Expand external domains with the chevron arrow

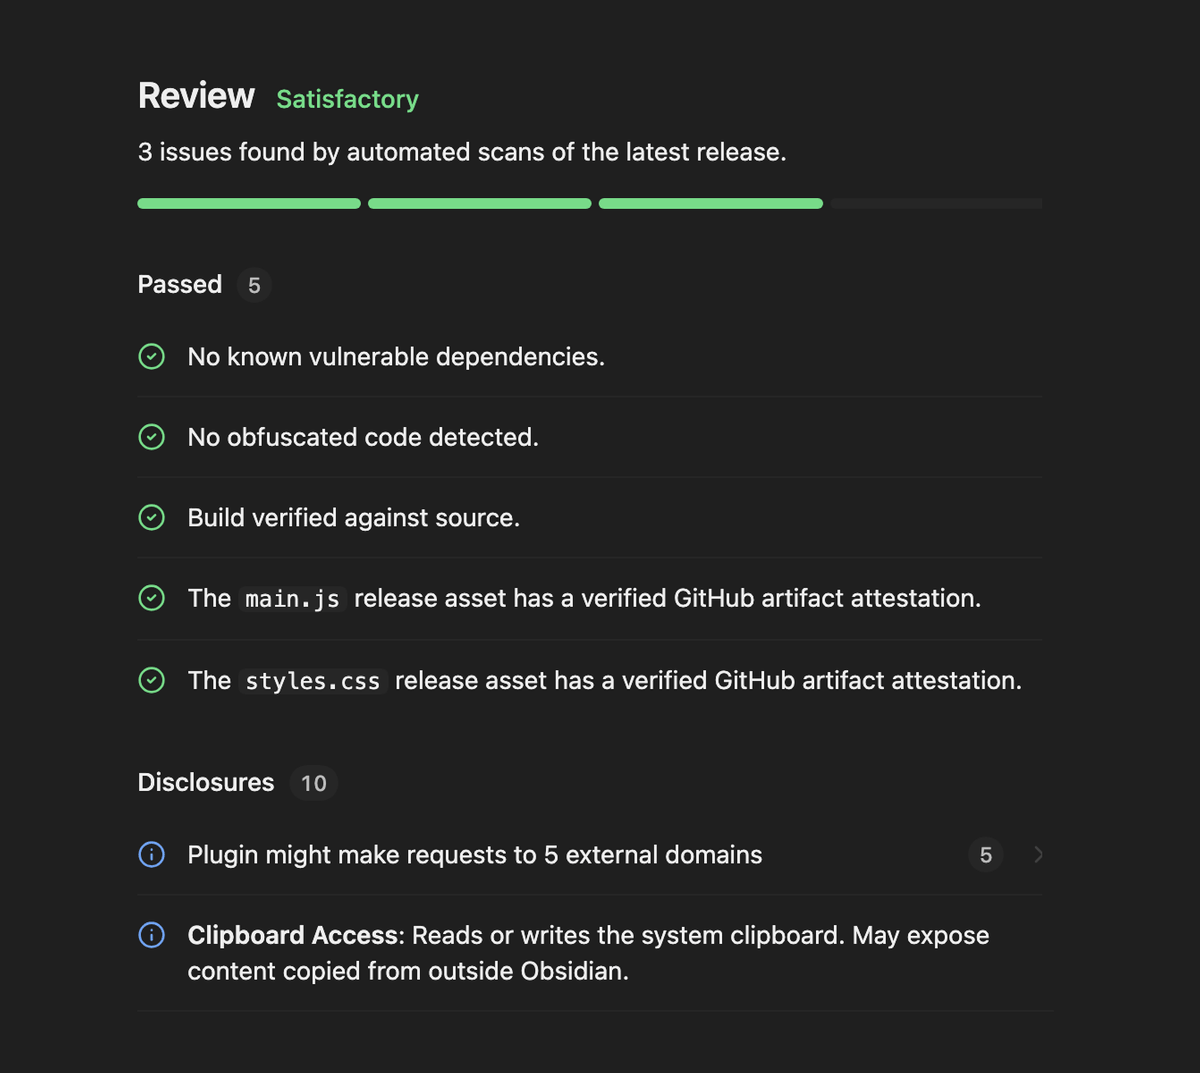(1038, 854)
